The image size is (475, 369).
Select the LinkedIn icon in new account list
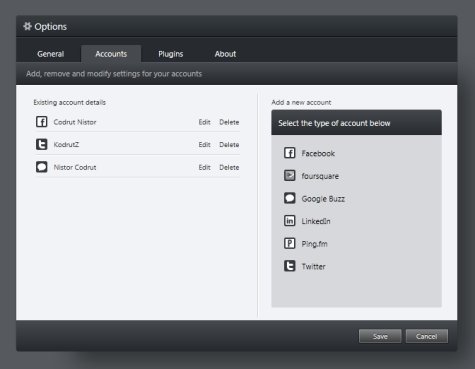(290, 221)
